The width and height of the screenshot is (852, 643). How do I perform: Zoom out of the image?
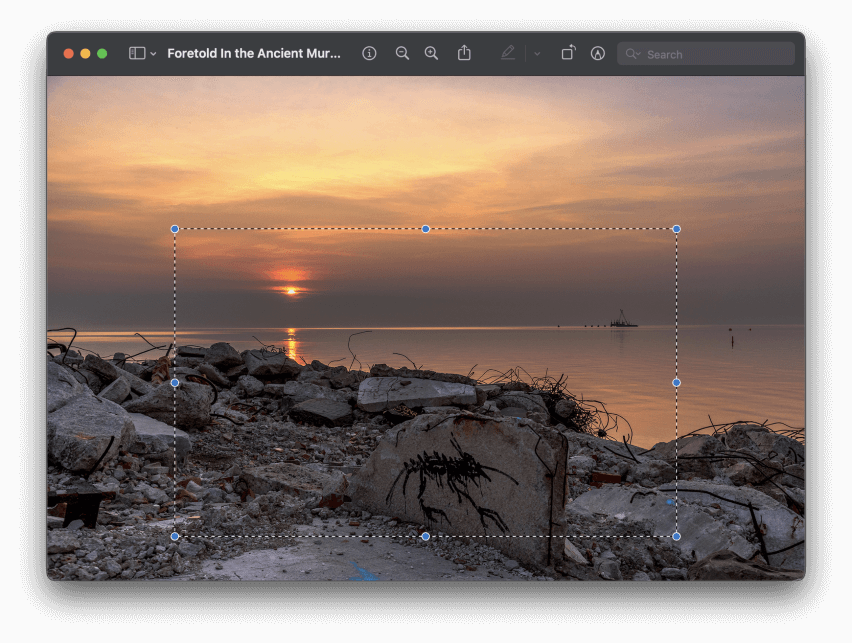click(x=402, y=53)
